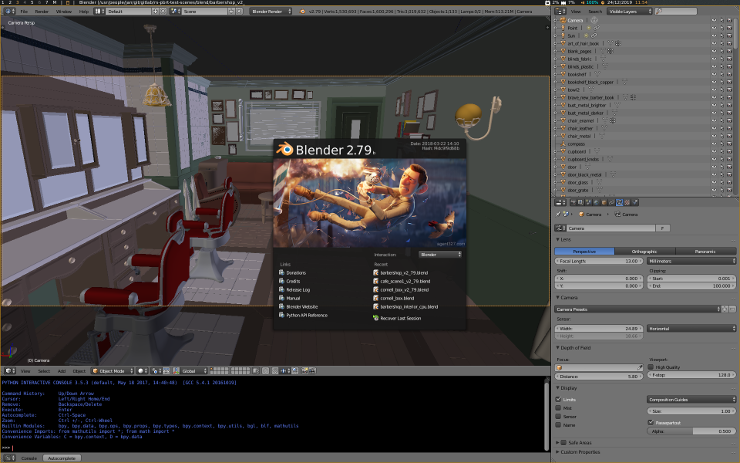Open the Visible Layers dropdown in outliner
Viewport: 740px width, 463px height.
630,11
